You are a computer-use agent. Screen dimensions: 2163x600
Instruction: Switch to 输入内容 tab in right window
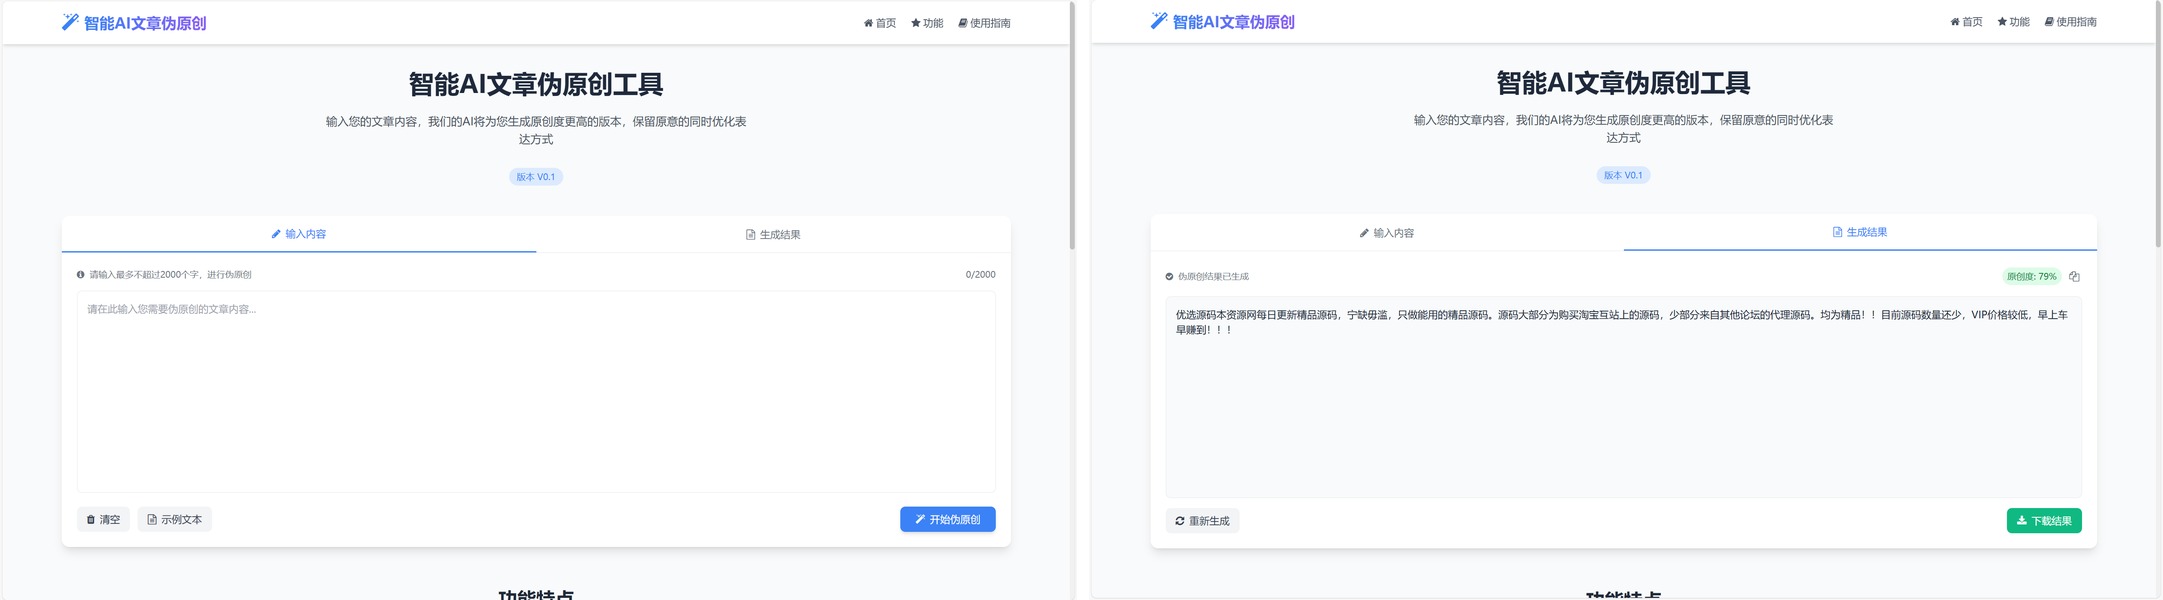point(1387,233)
